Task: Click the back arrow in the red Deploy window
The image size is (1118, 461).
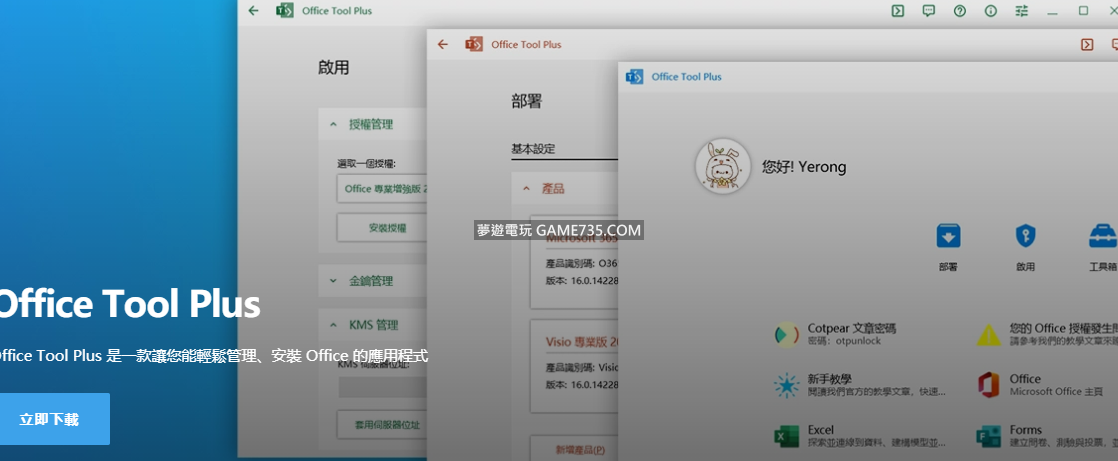Action: (443, 44)
